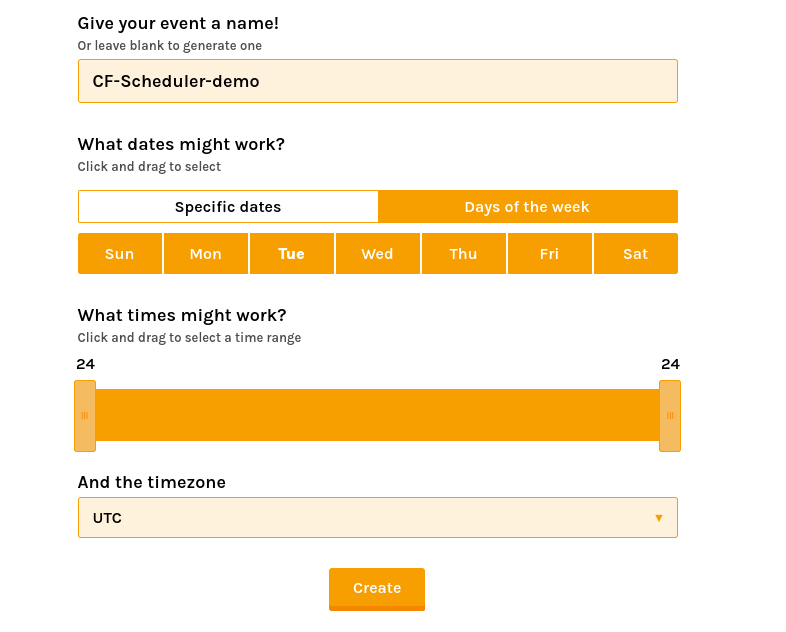The height and width of the screenshot is (632, 786).
Task: Click the timezone dropdown arrow icon
Action: [x=658, y=518]
